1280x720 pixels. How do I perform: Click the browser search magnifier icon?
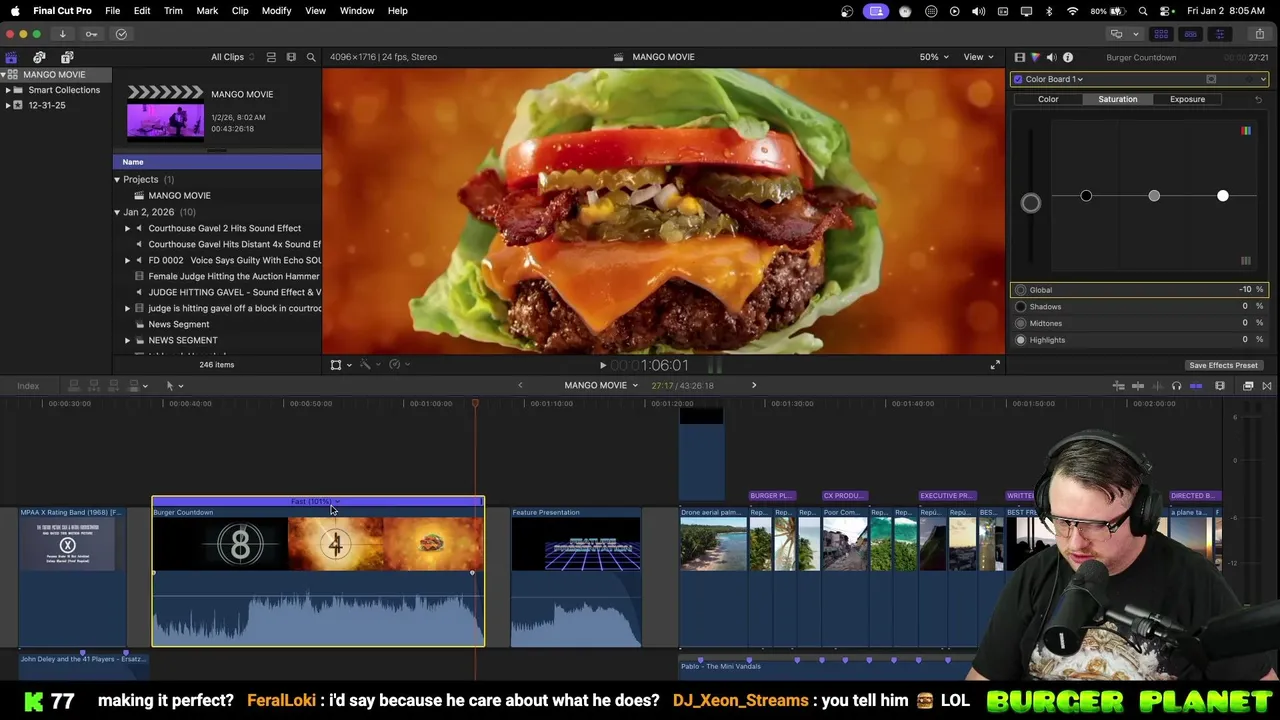[311, 57]
